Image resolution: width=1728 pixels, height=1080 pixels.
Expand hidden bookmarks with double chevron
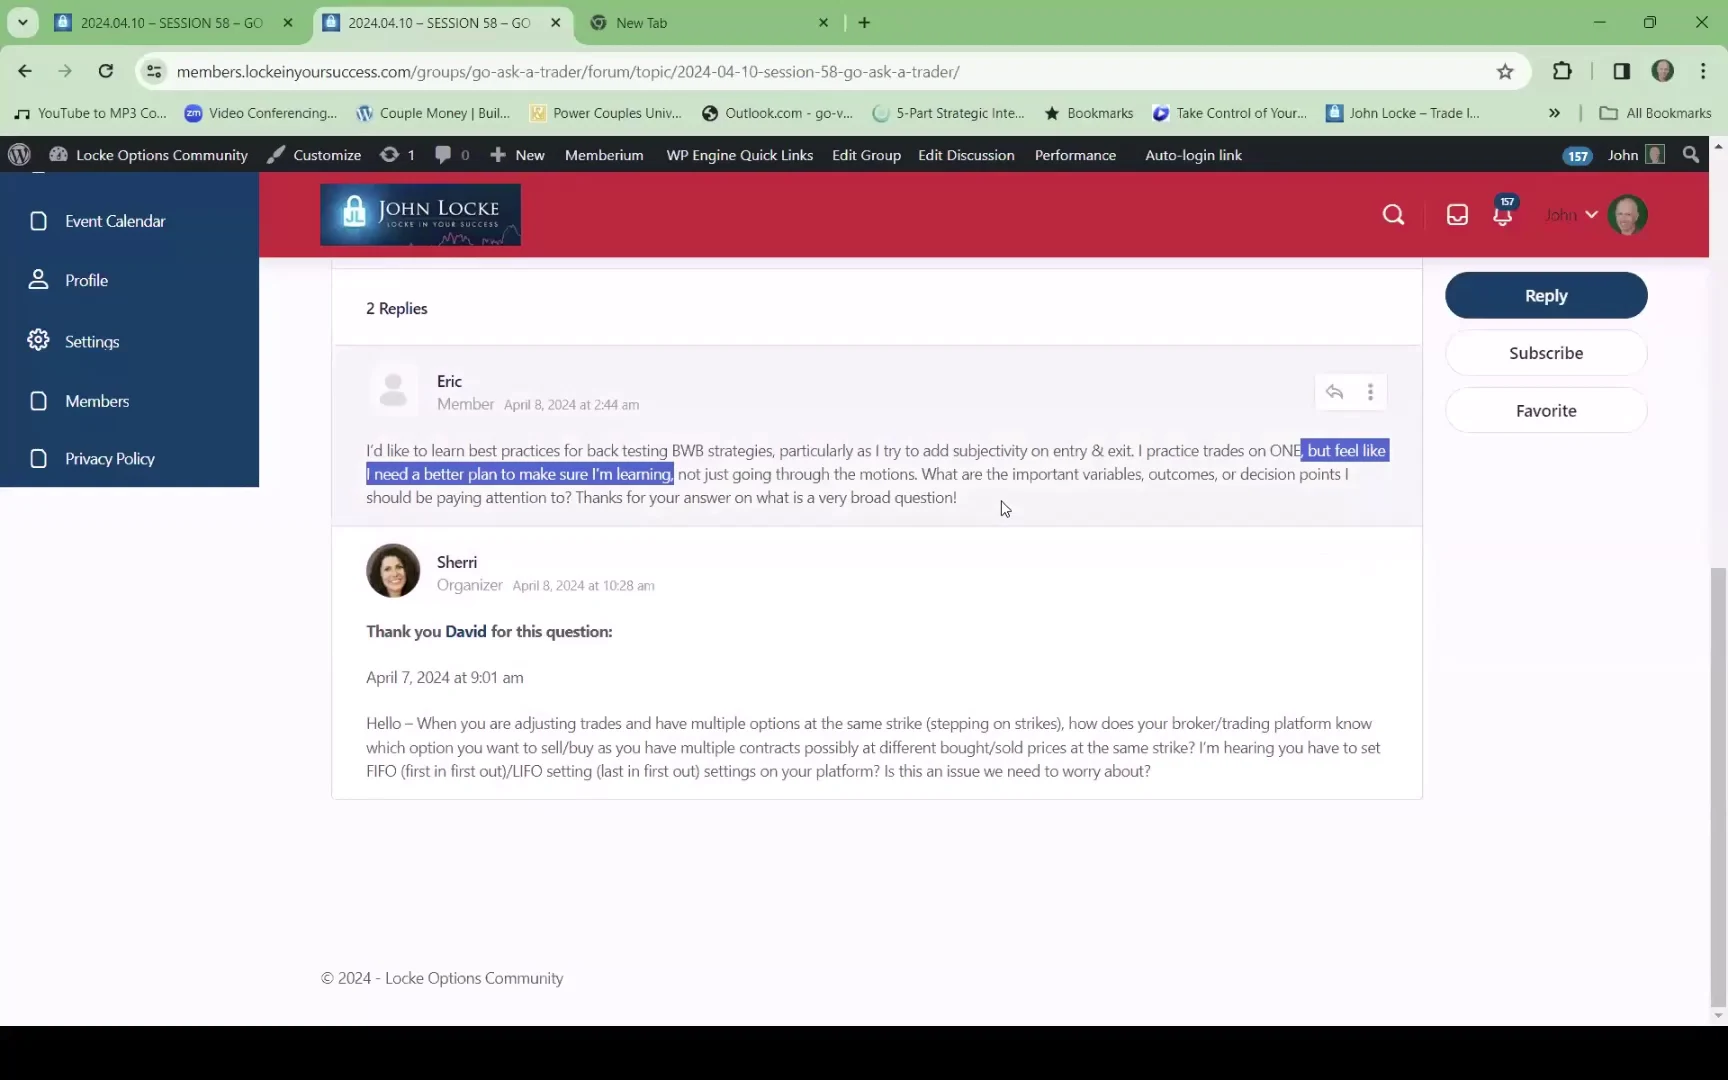tap(1554, 113)
